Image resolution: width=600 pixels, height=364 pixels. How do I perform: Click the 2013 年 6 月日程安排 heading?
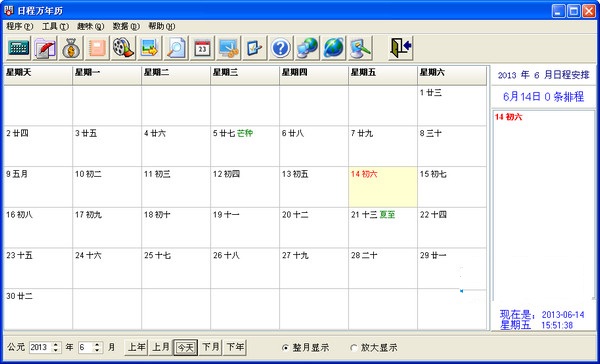[543, 75]
